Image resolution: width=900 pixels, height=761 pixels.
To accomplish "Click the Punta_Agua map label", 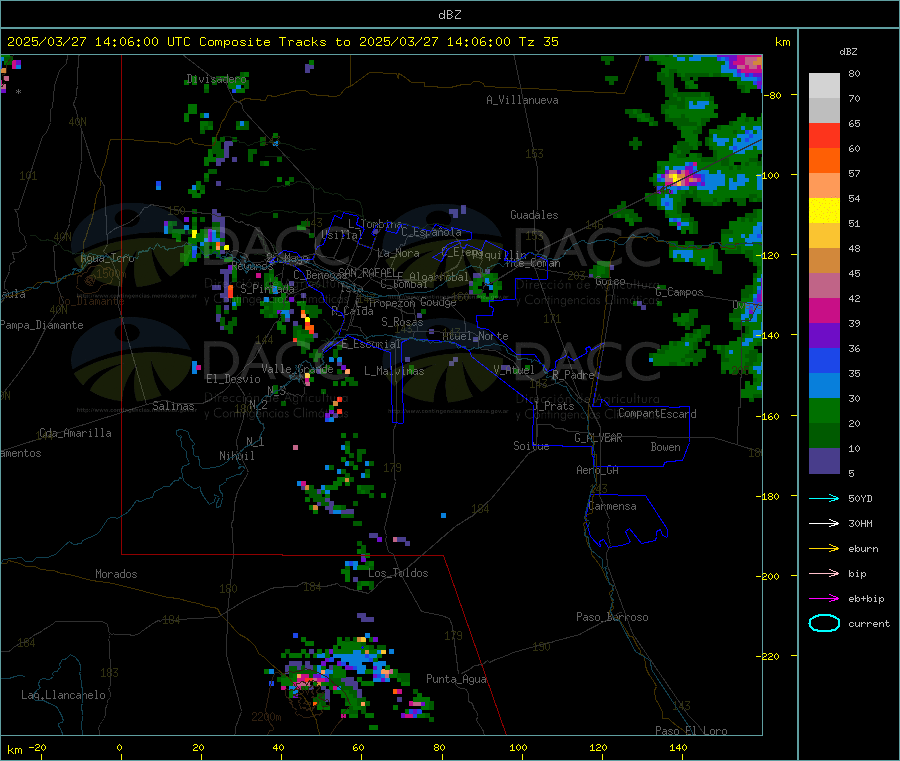I will point(456,680).
